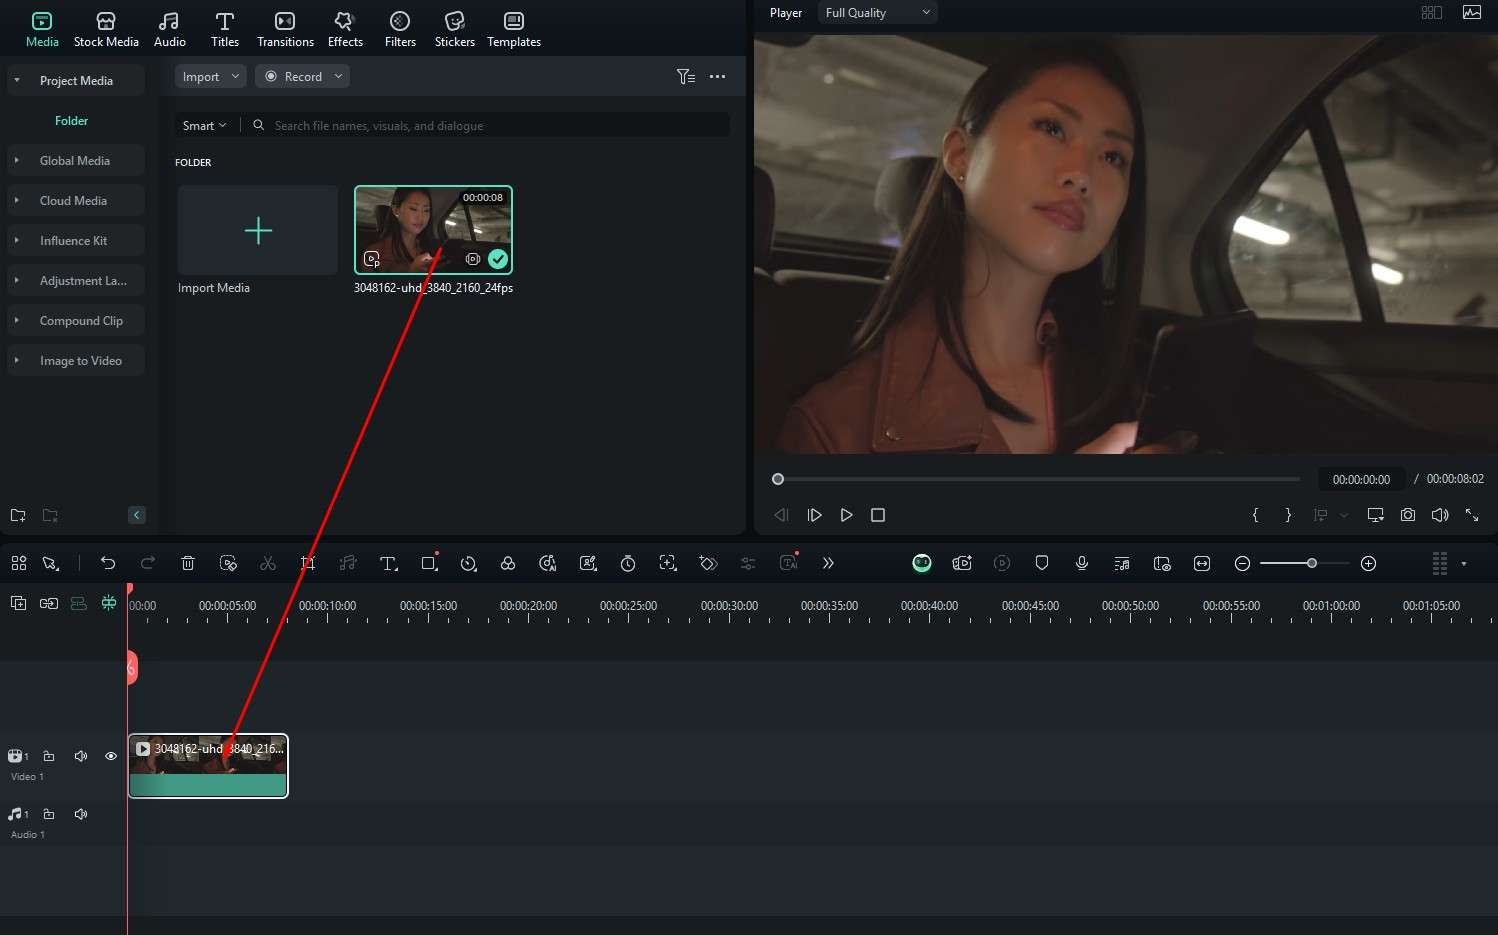This screenshot has height=935, width=1498.
Task: Expand Cloud Media in sidebar
Action: tap(17, 200)
